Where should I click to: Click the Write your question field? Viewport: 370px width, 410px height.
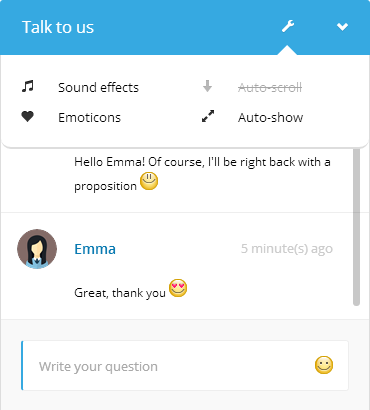[185, 365]
